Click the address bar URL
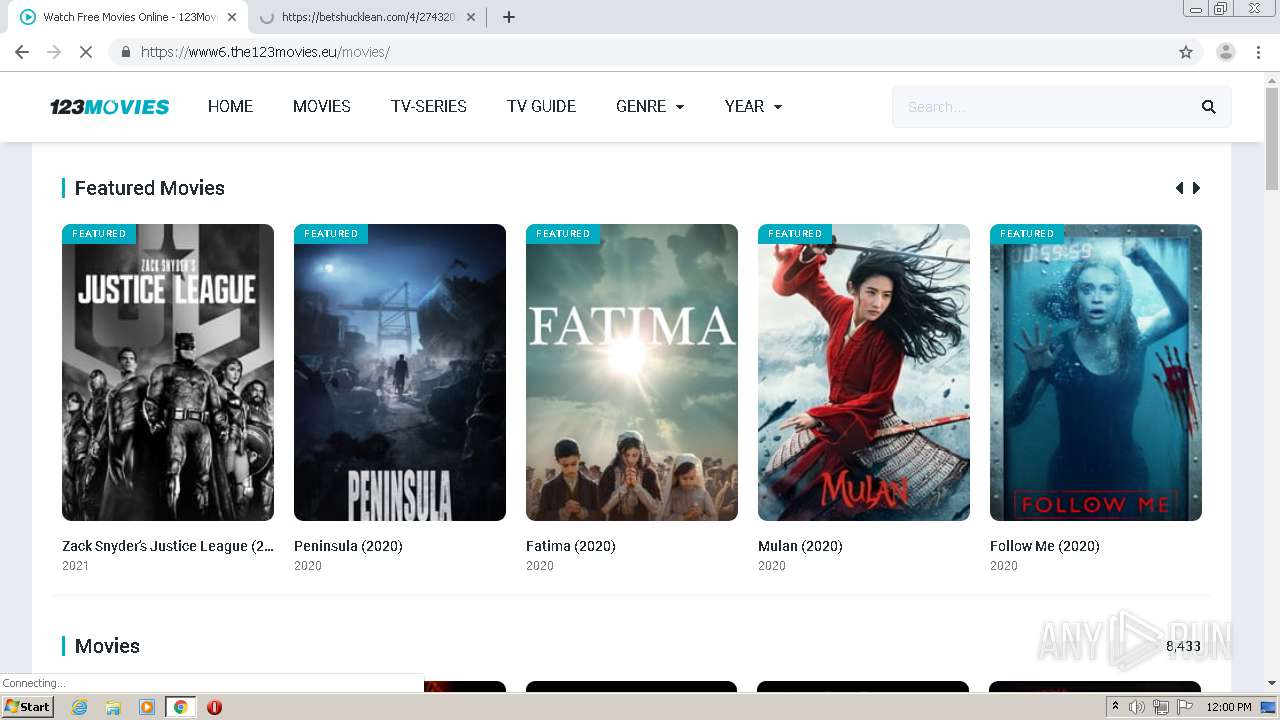The height and width of the screenshot is (720, 1280). point(265,52)
